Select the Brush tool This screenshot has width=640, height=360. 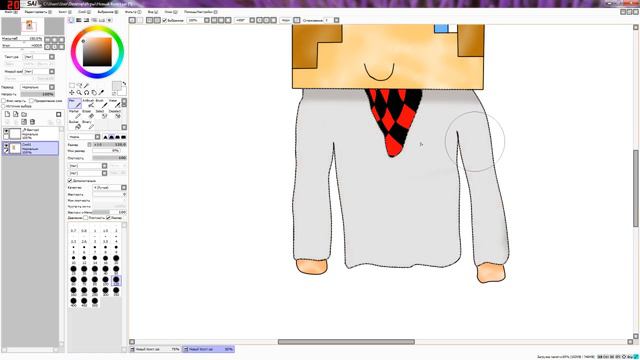(x=101, y=103)
